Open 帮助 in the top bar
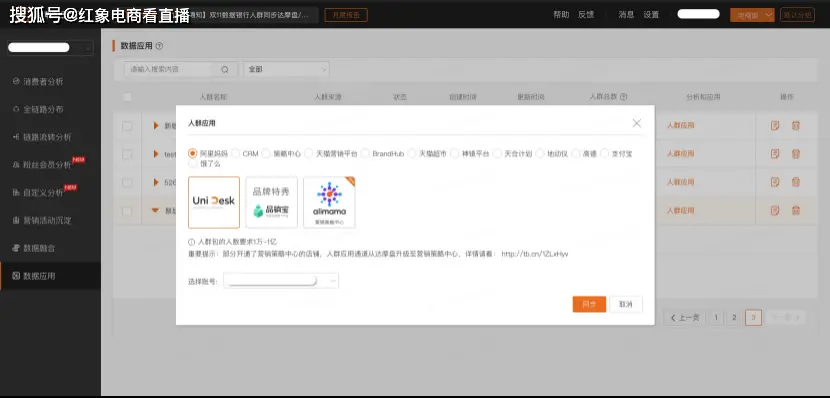This screenshot has width=830, height=398. pyautogui.click(x=561, y=15)
